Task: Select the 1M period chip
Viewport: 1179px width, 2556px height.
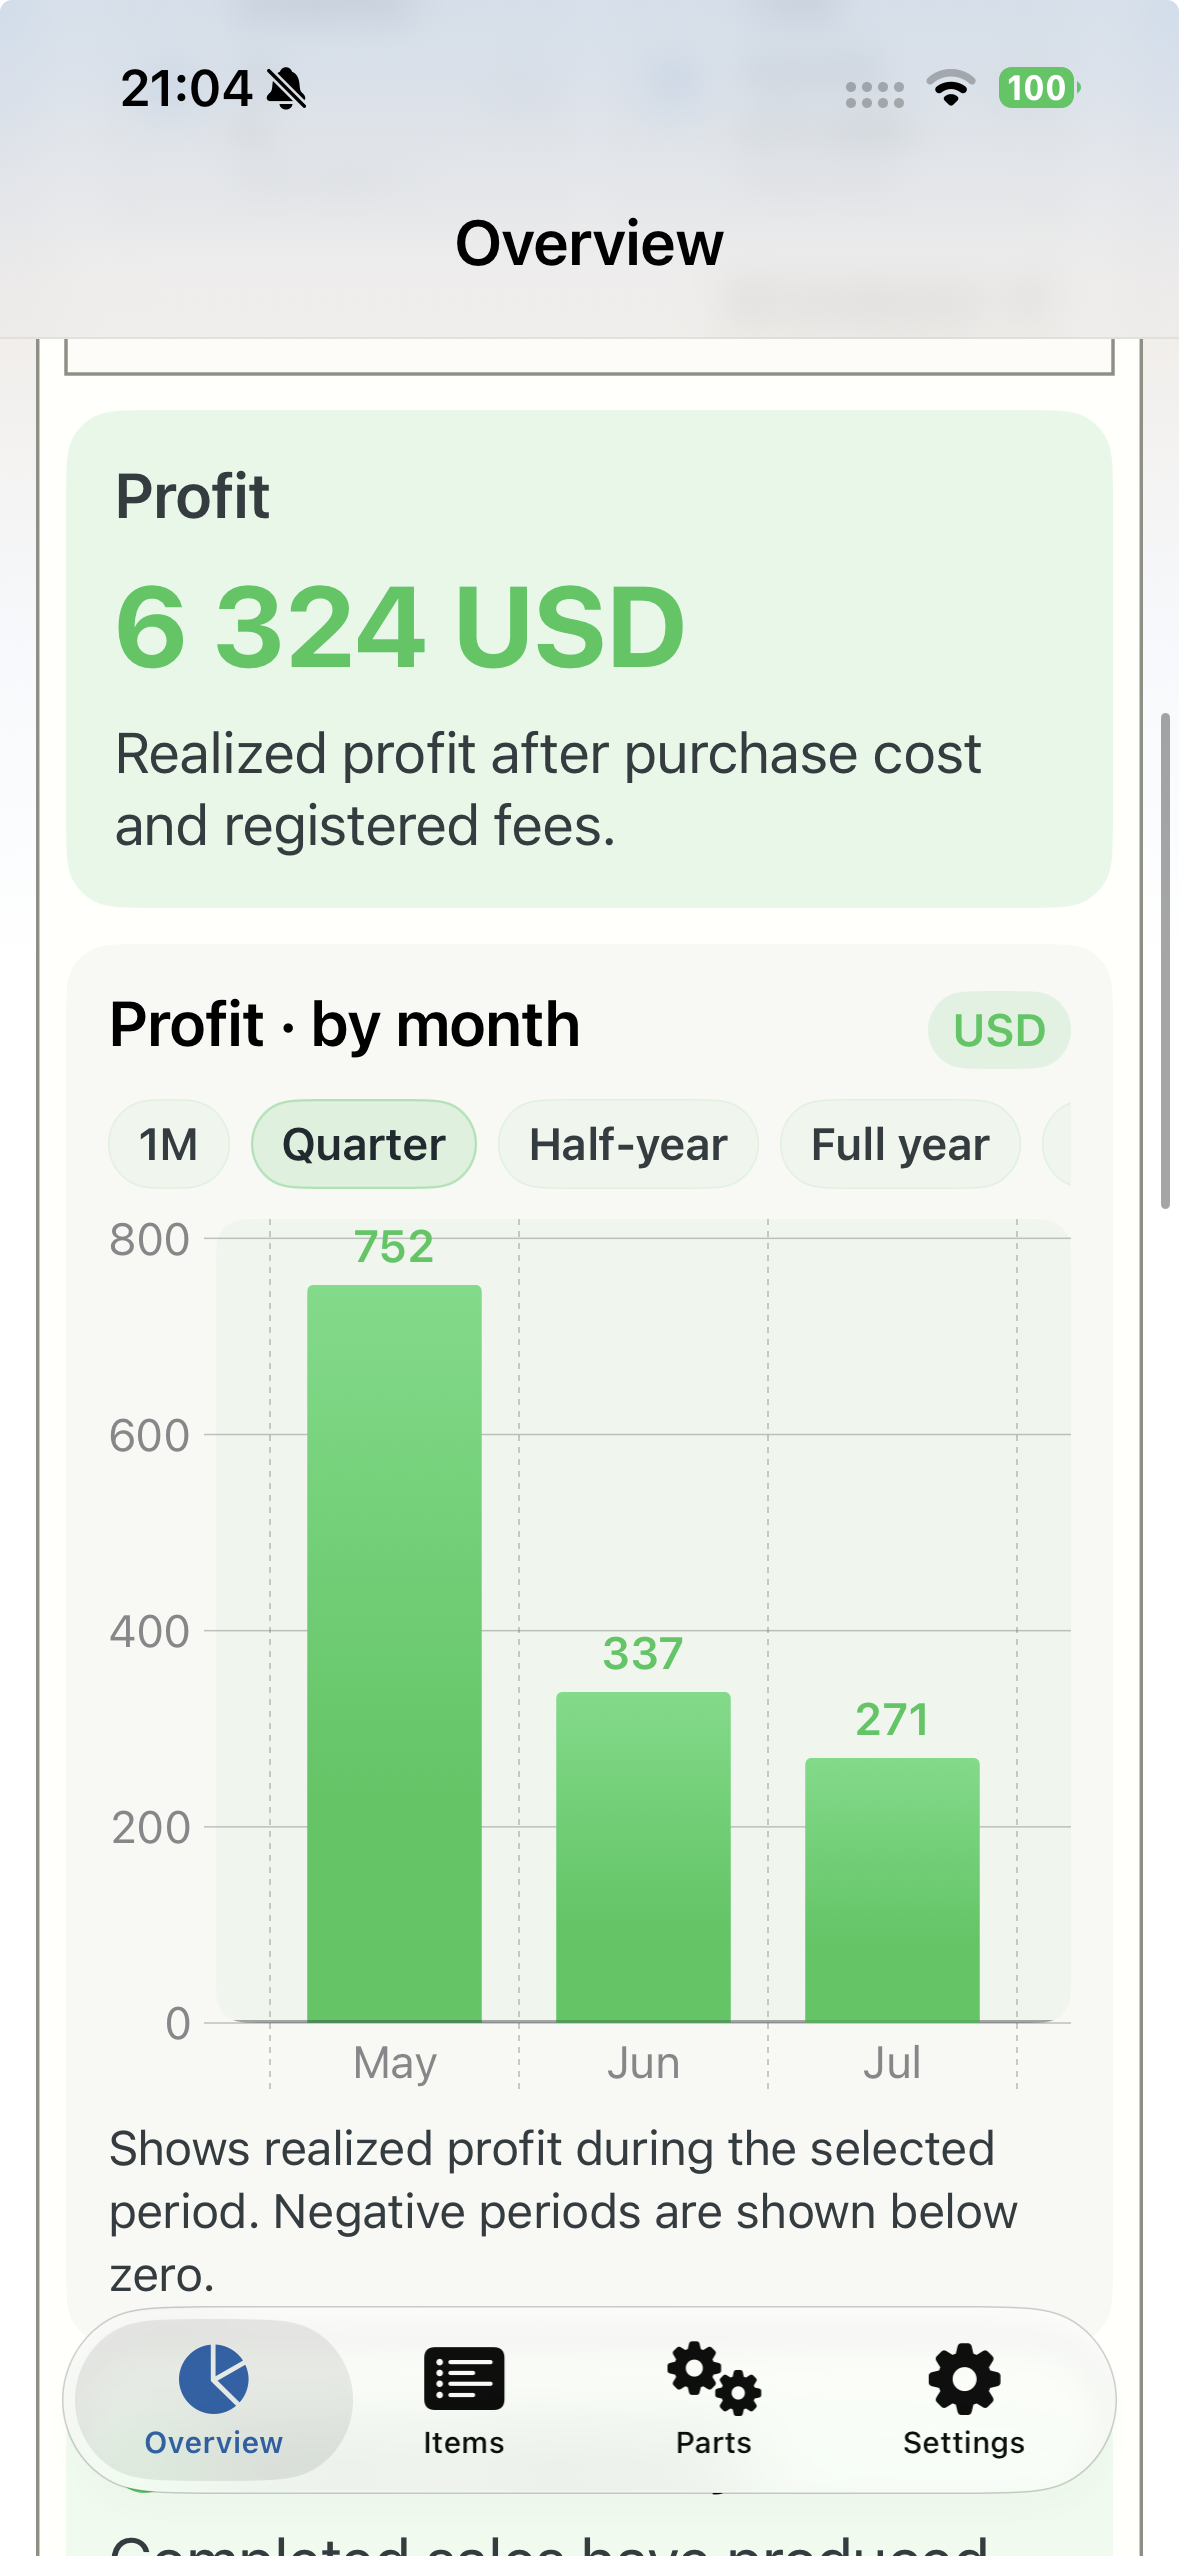Action: point(169,1144)
